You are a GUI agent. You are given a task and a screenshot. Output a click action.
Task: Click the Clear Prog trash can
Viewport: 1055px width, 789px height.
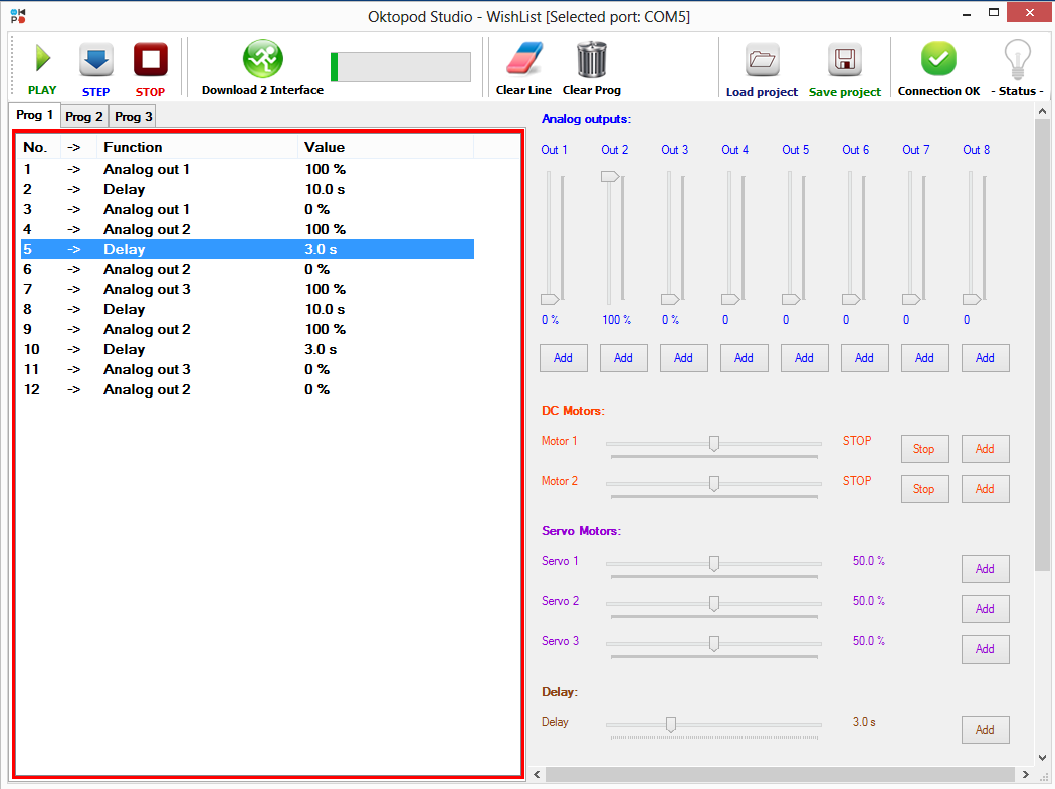591,60
